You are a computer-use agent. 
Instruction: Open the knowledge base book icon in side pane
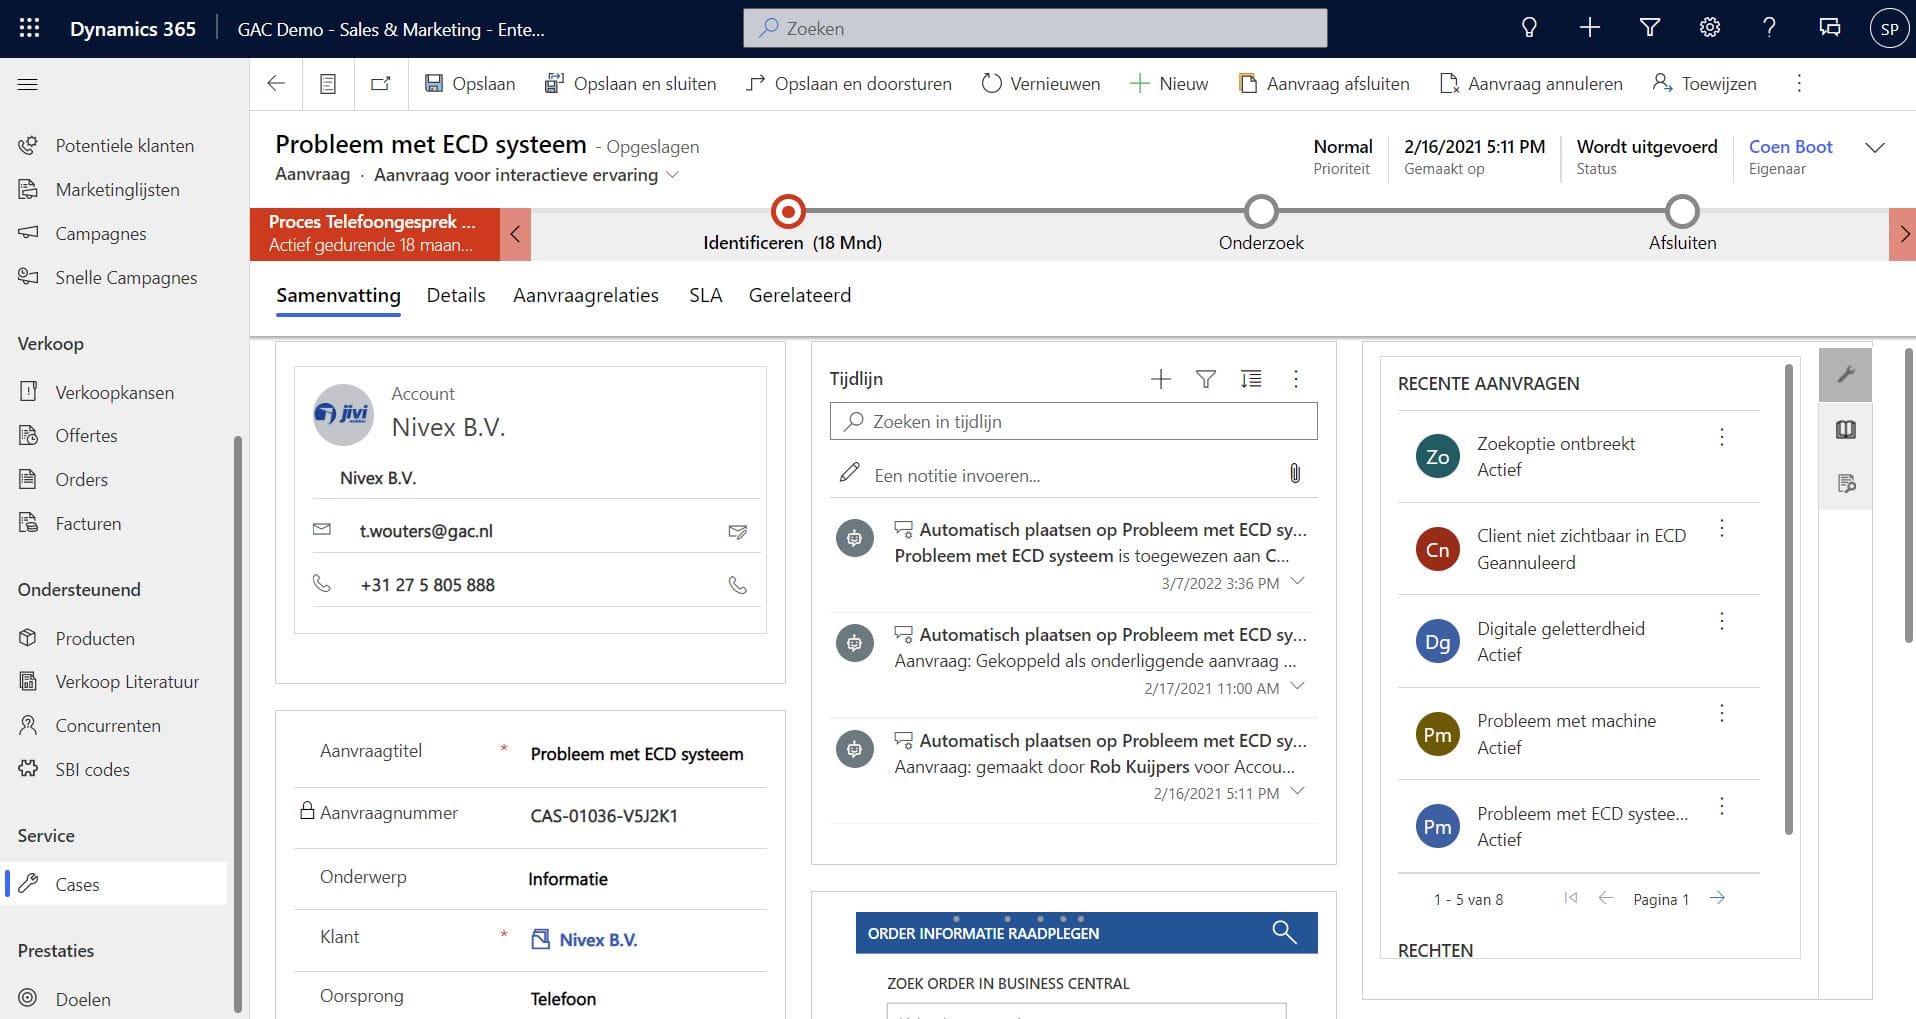click(x=1846, y=430)
